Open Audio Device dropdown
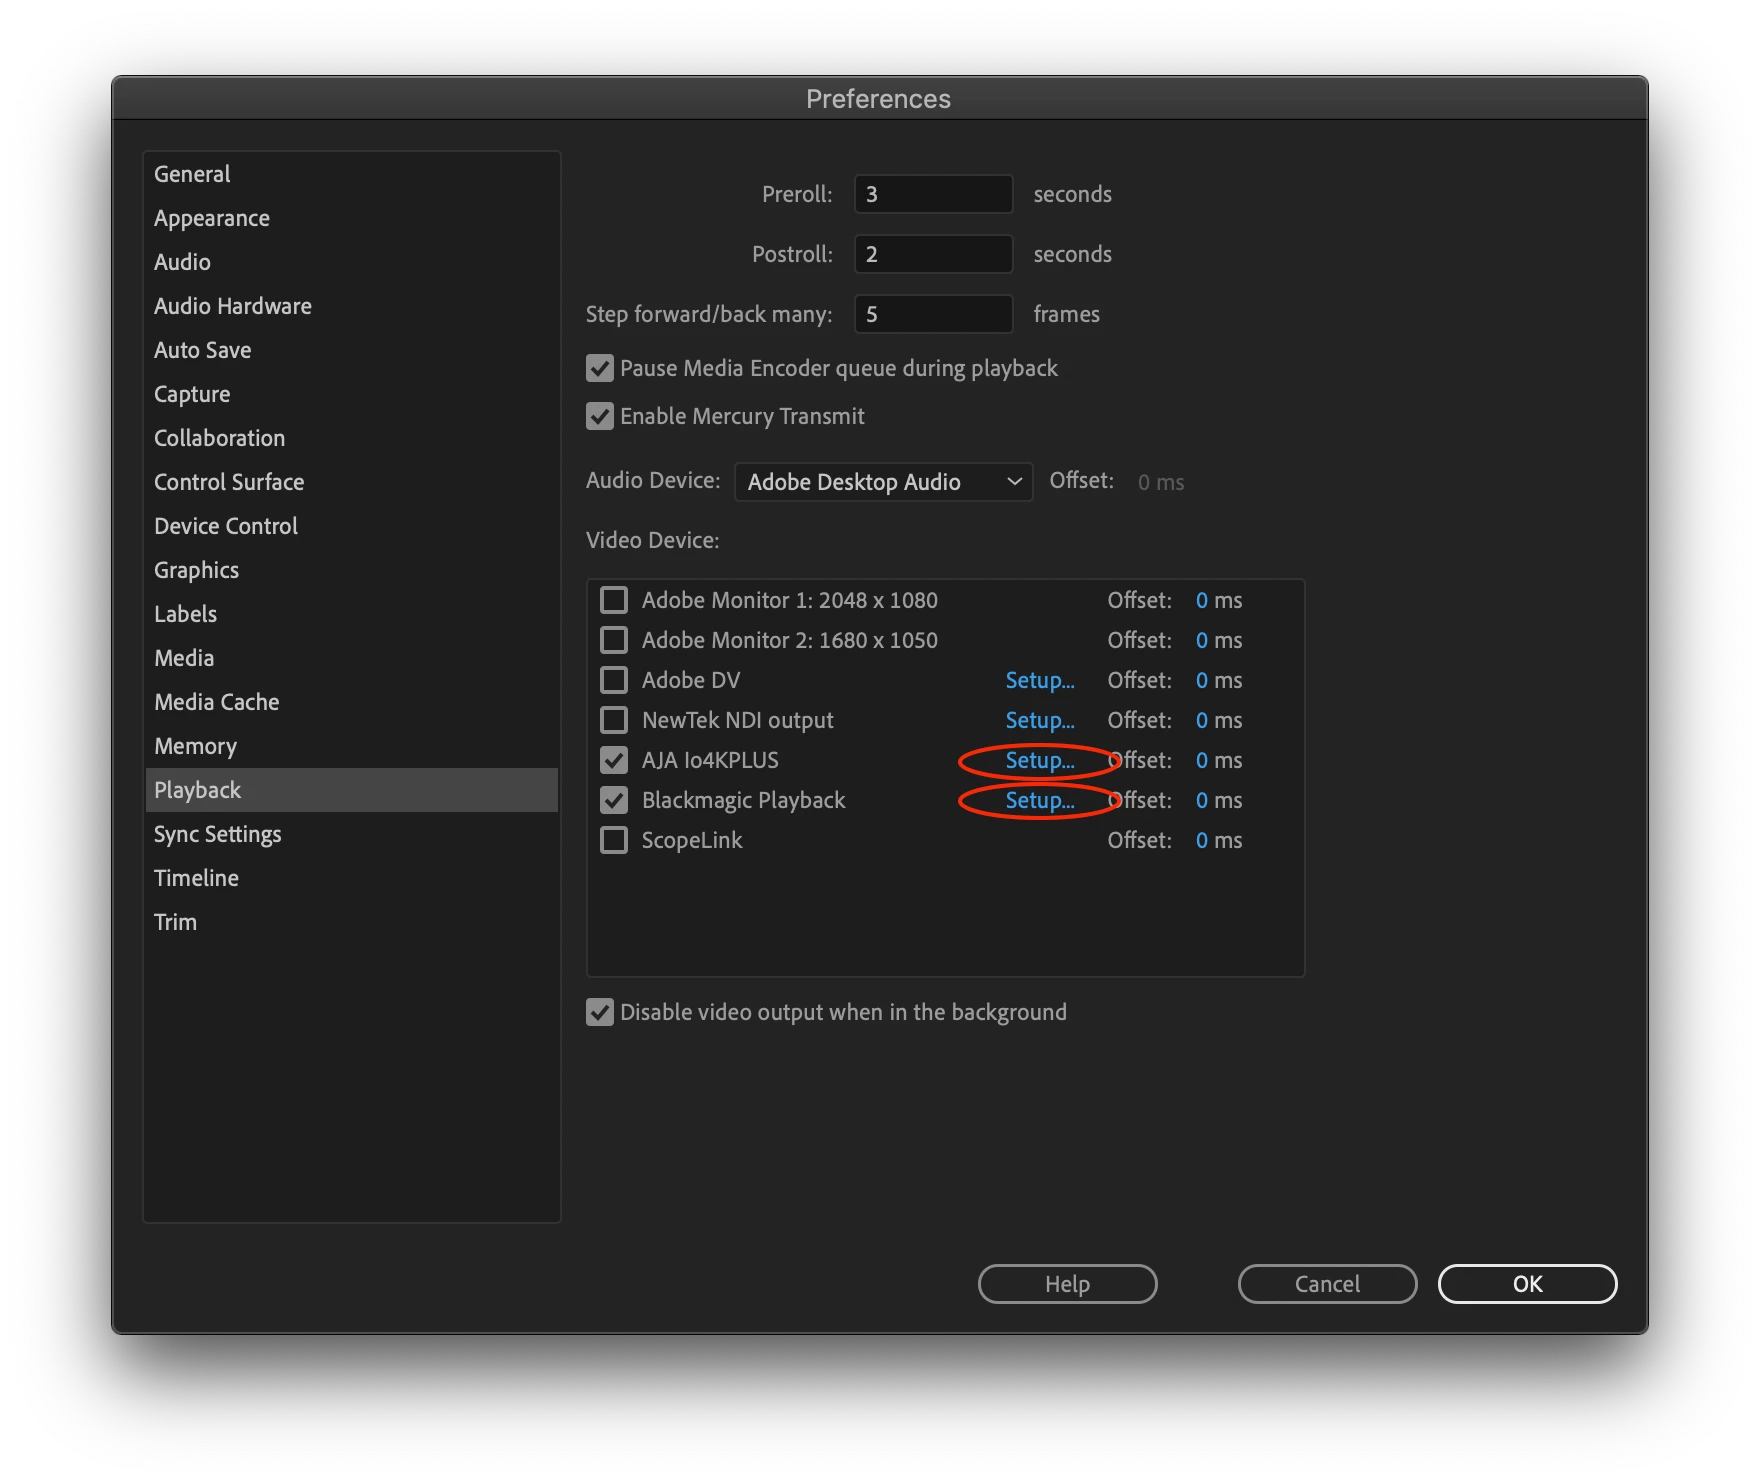 pos(883,482)
